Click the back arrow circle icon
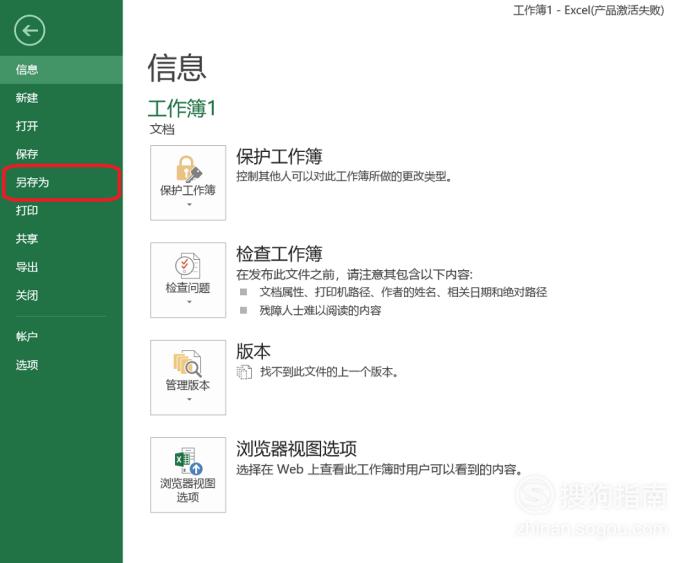 click(29, 30)
